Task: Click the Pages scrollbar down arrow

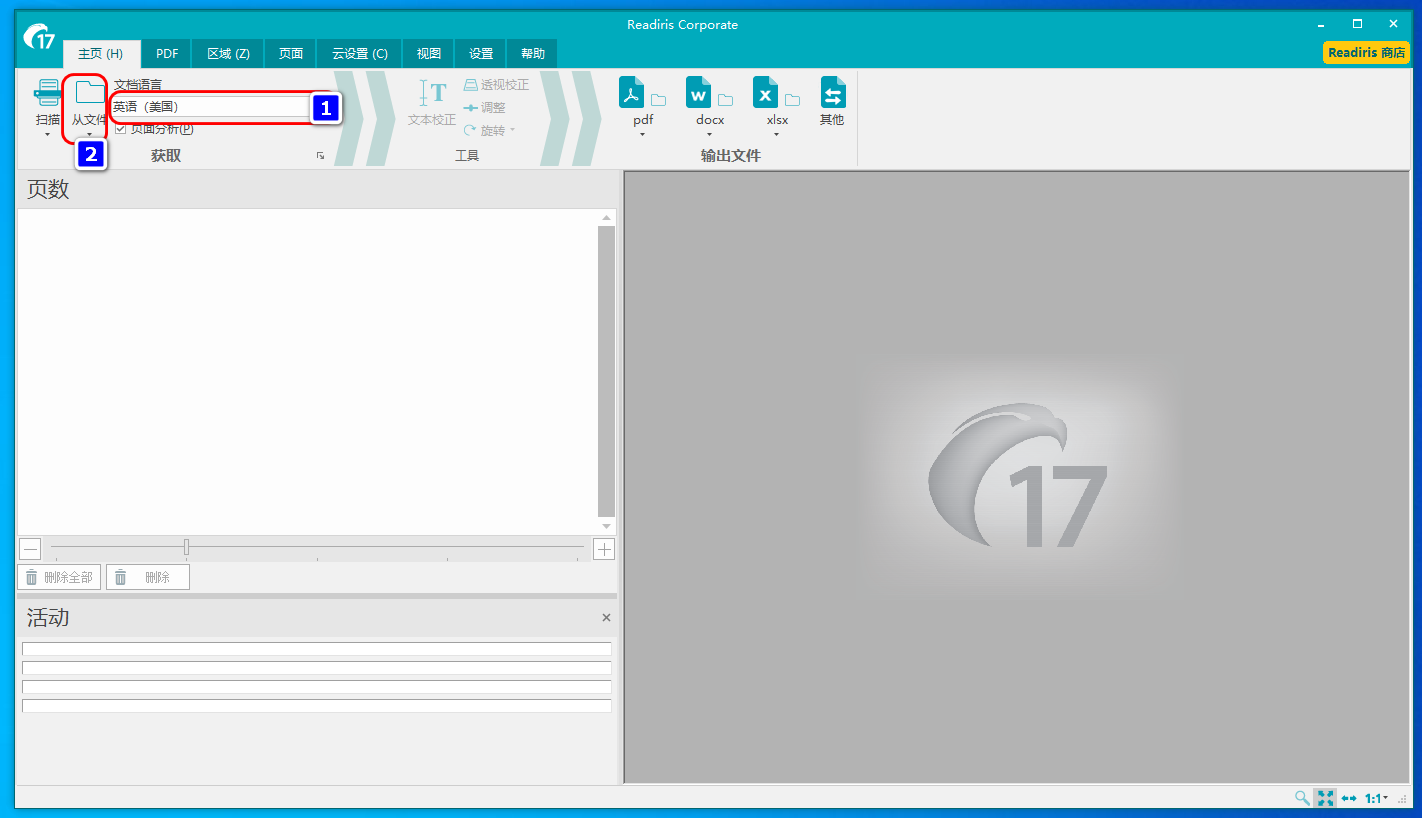Action: click(x=606, y=526)
